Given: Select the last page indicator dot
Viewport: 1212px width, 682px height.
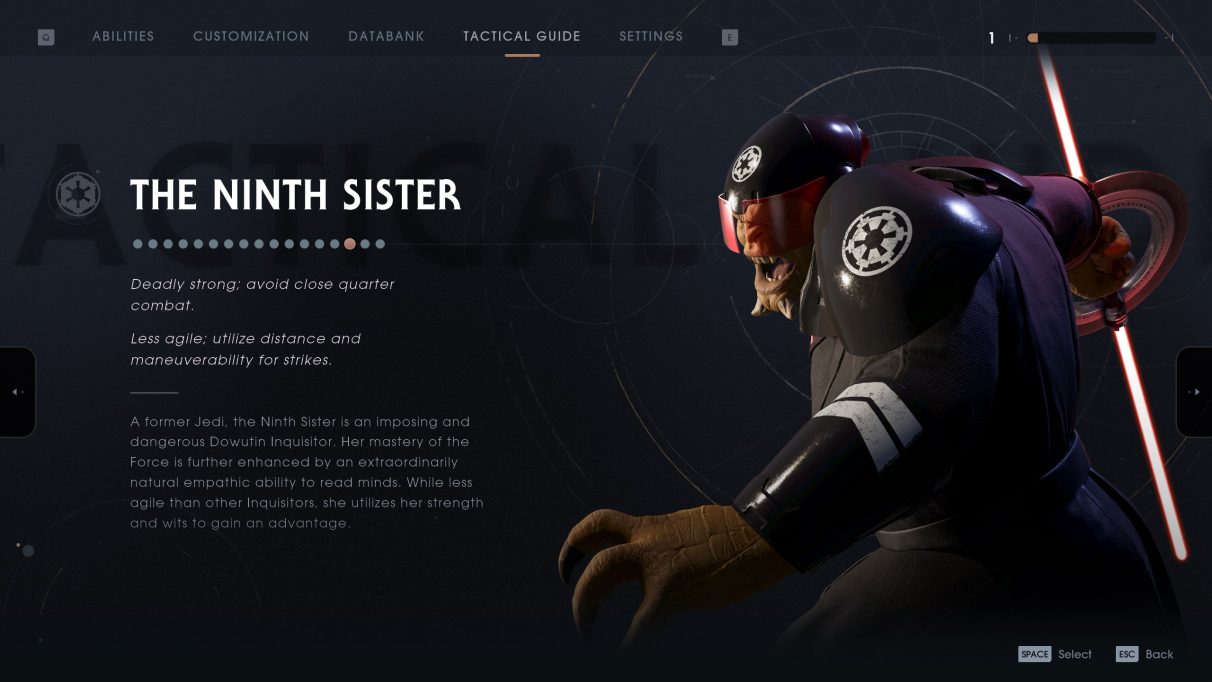Looking at the screenshot, I should [x=380, y=243].
